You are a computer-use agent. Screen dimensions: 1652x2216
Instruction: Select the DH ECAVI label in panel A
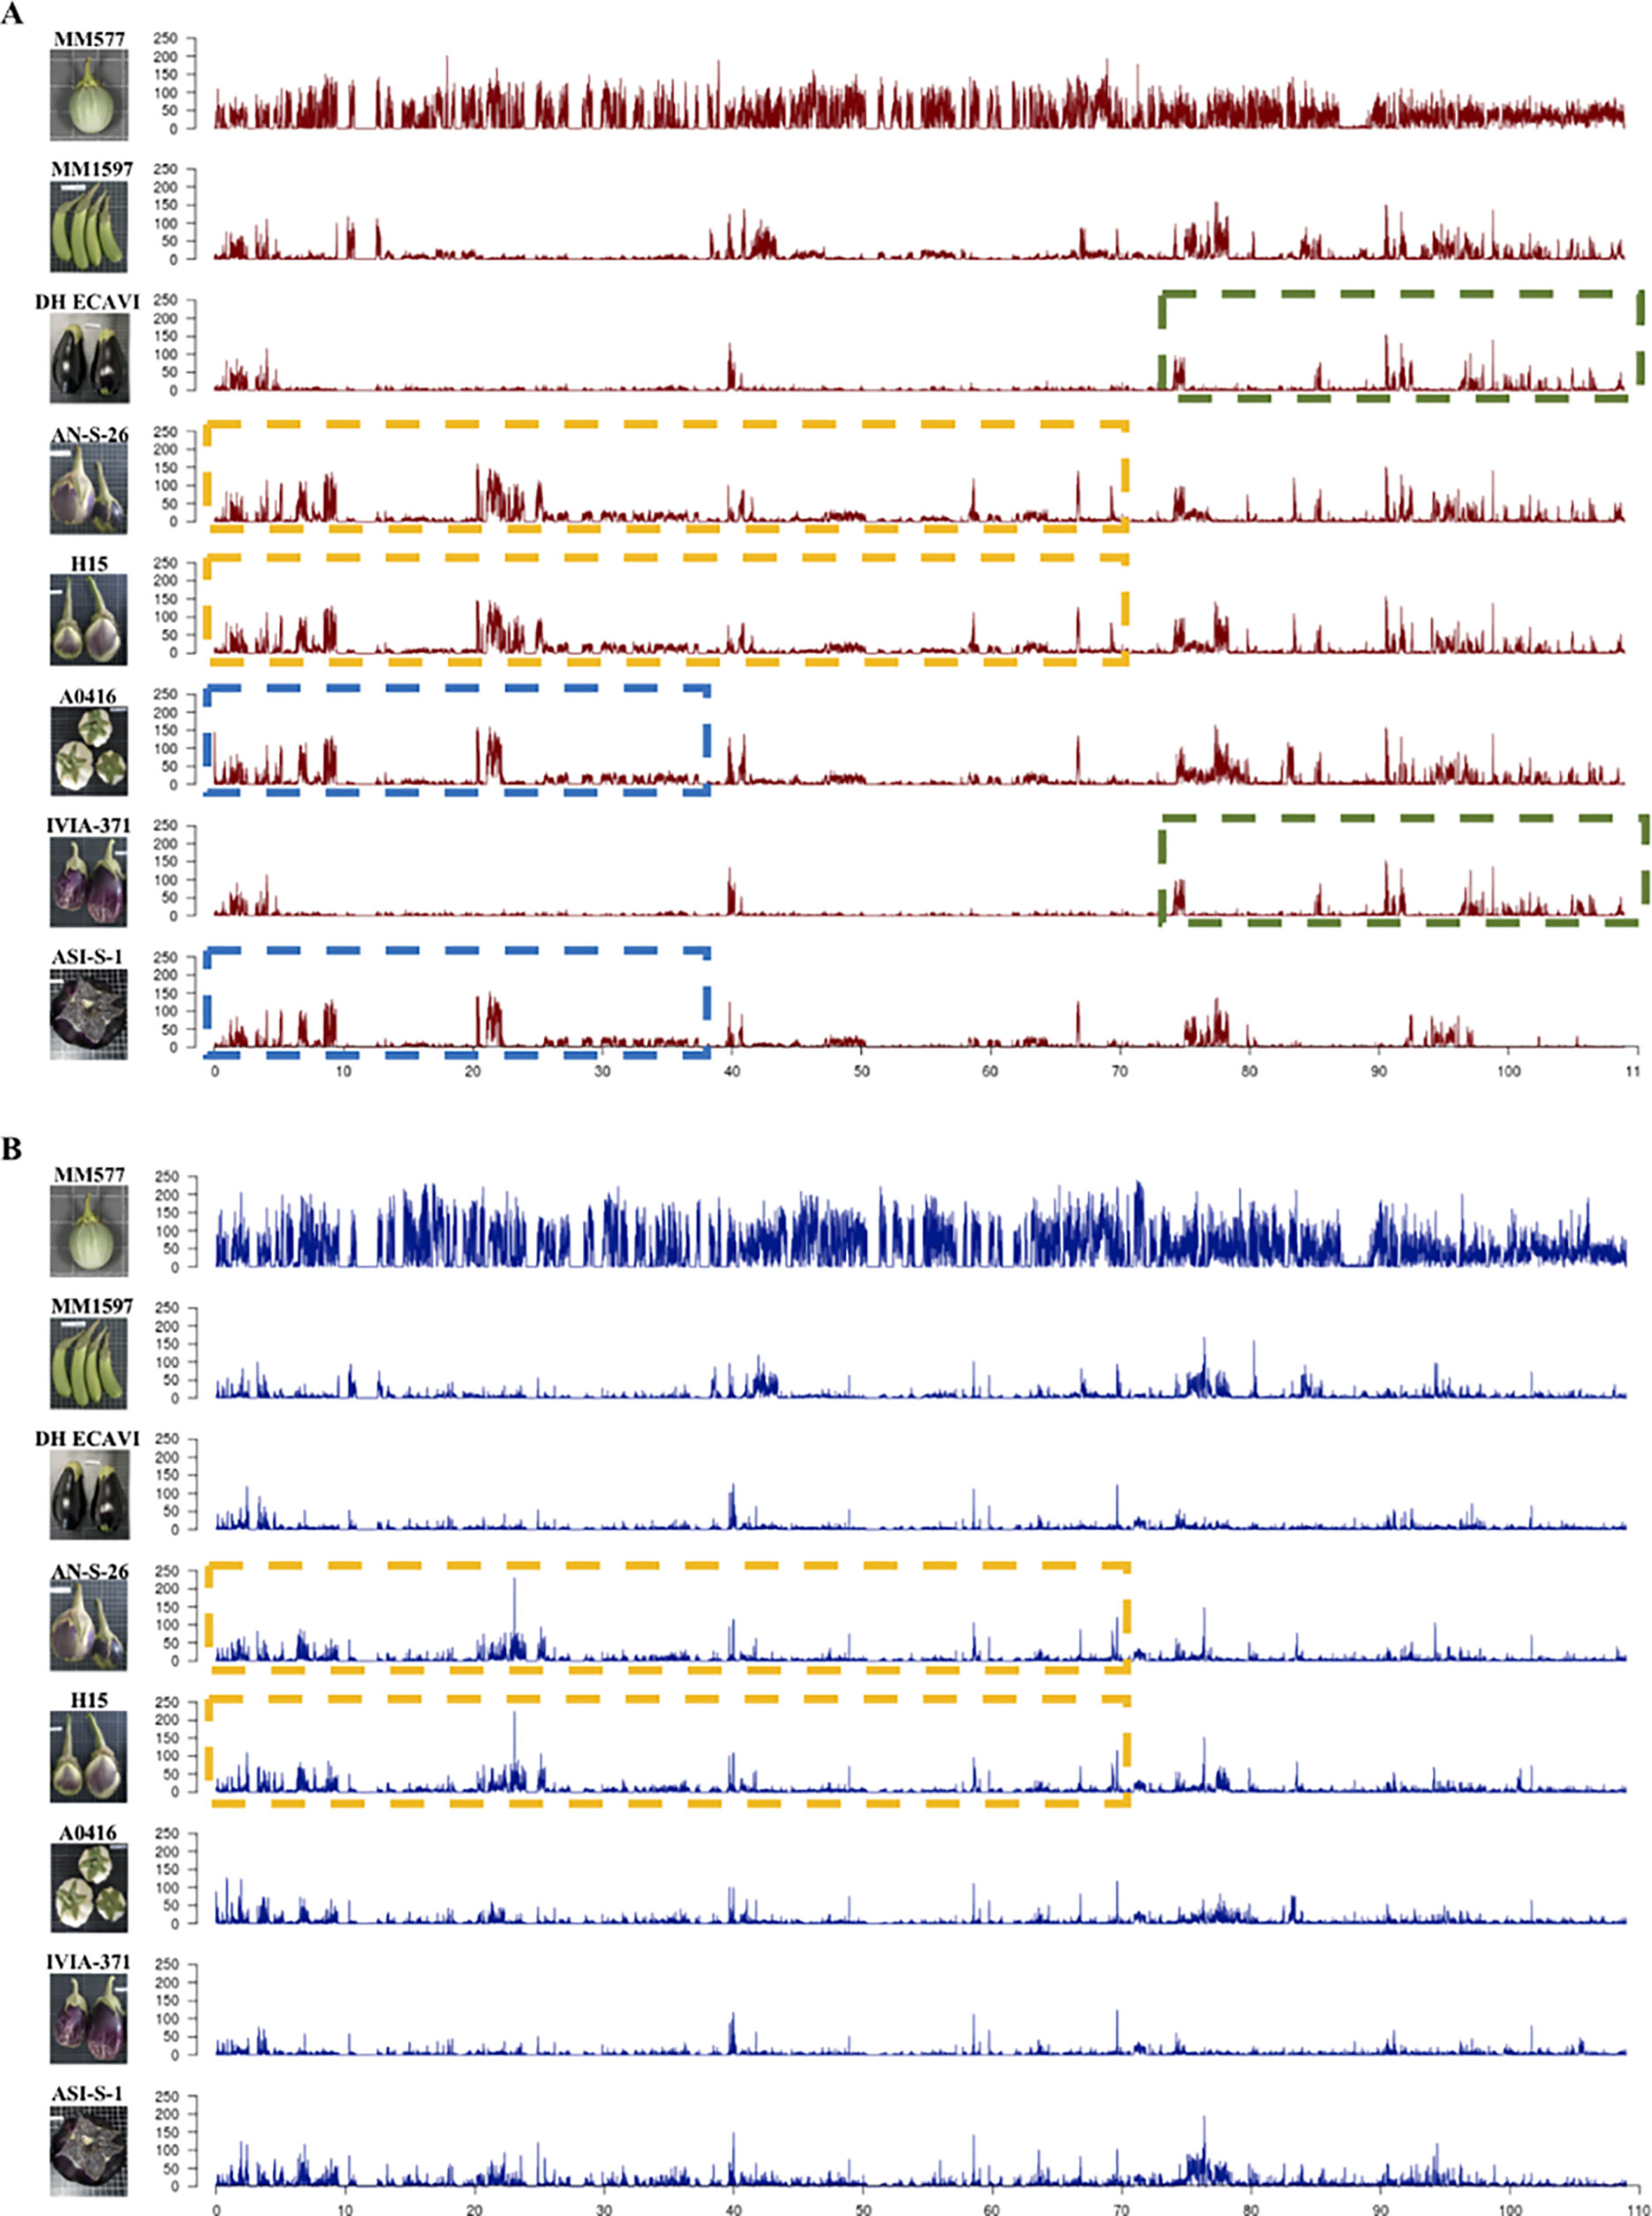[87, 302]
